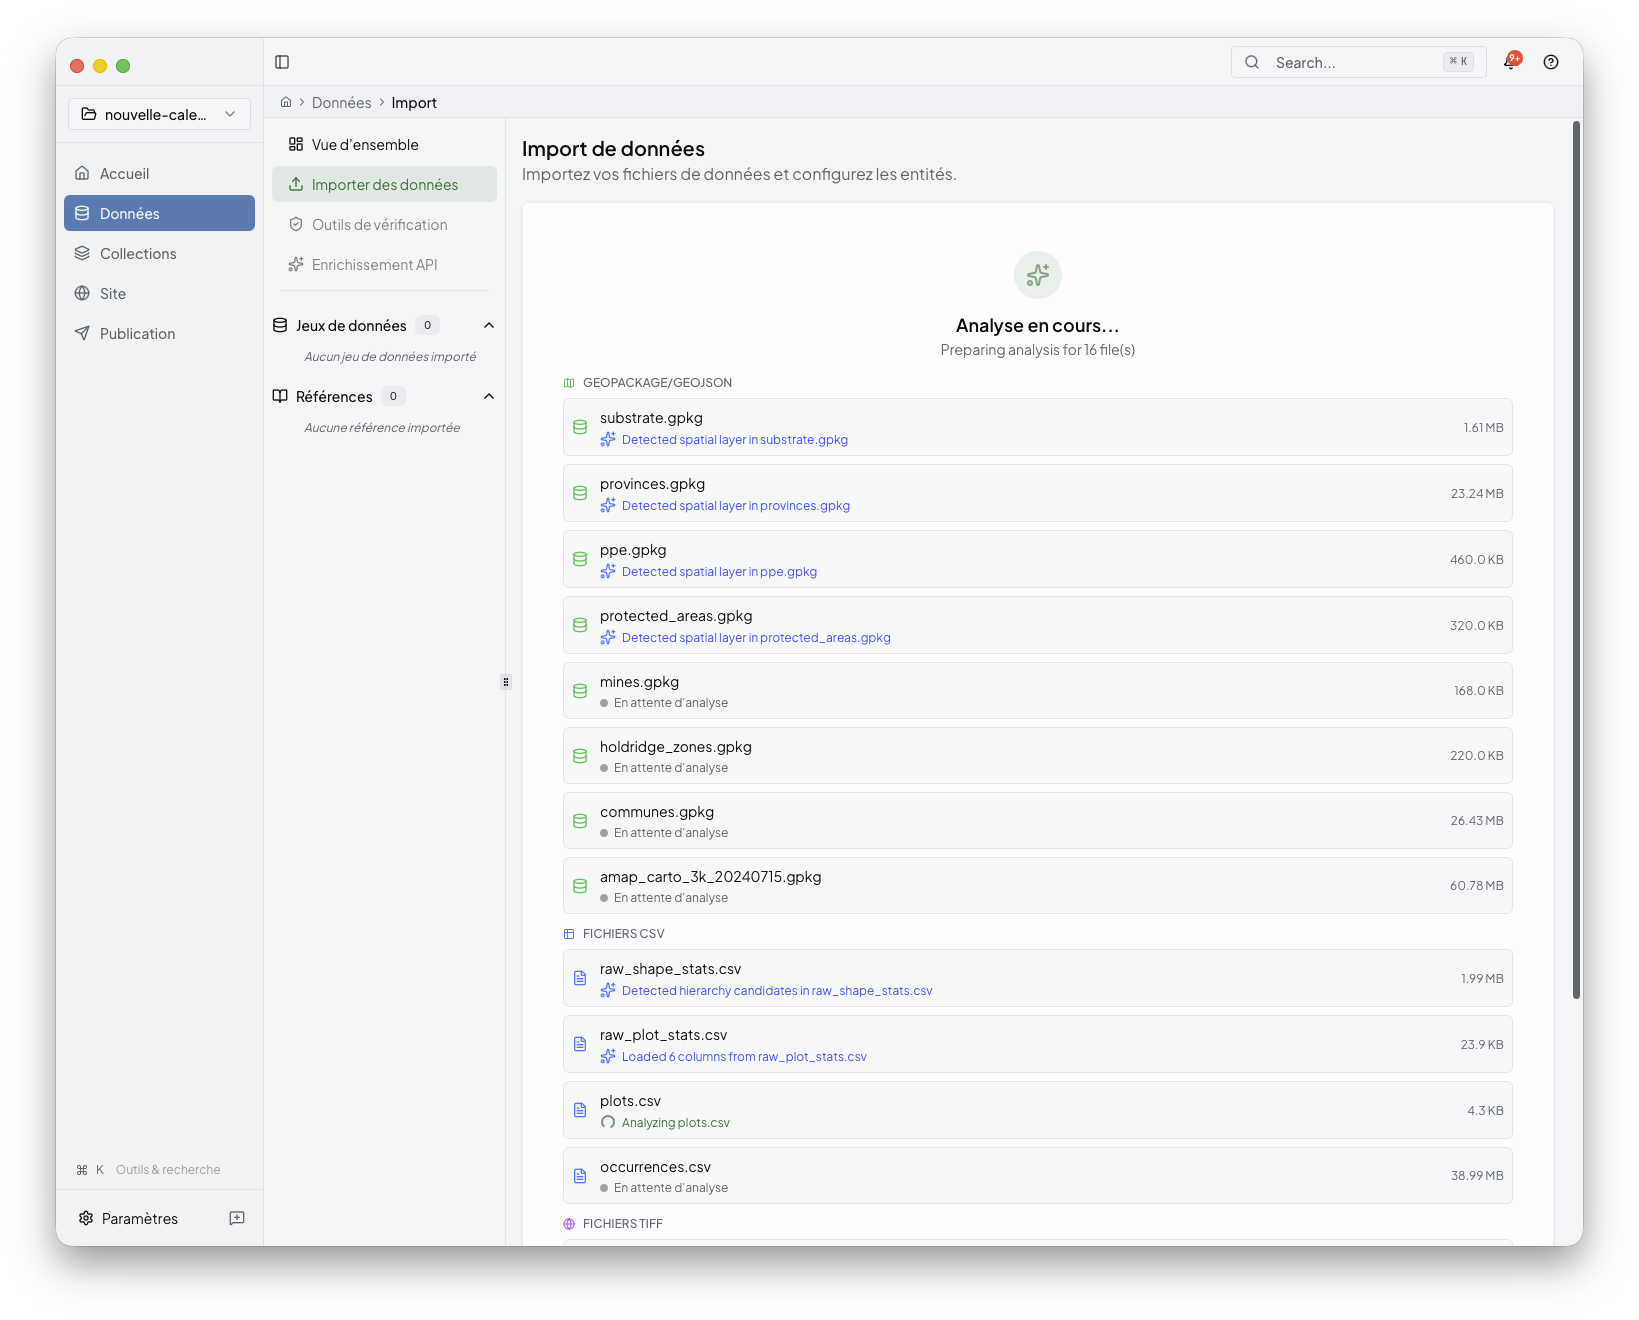Open Paramètres settings
This screenshot has height=1320, width=1639.
point(139,1218)
